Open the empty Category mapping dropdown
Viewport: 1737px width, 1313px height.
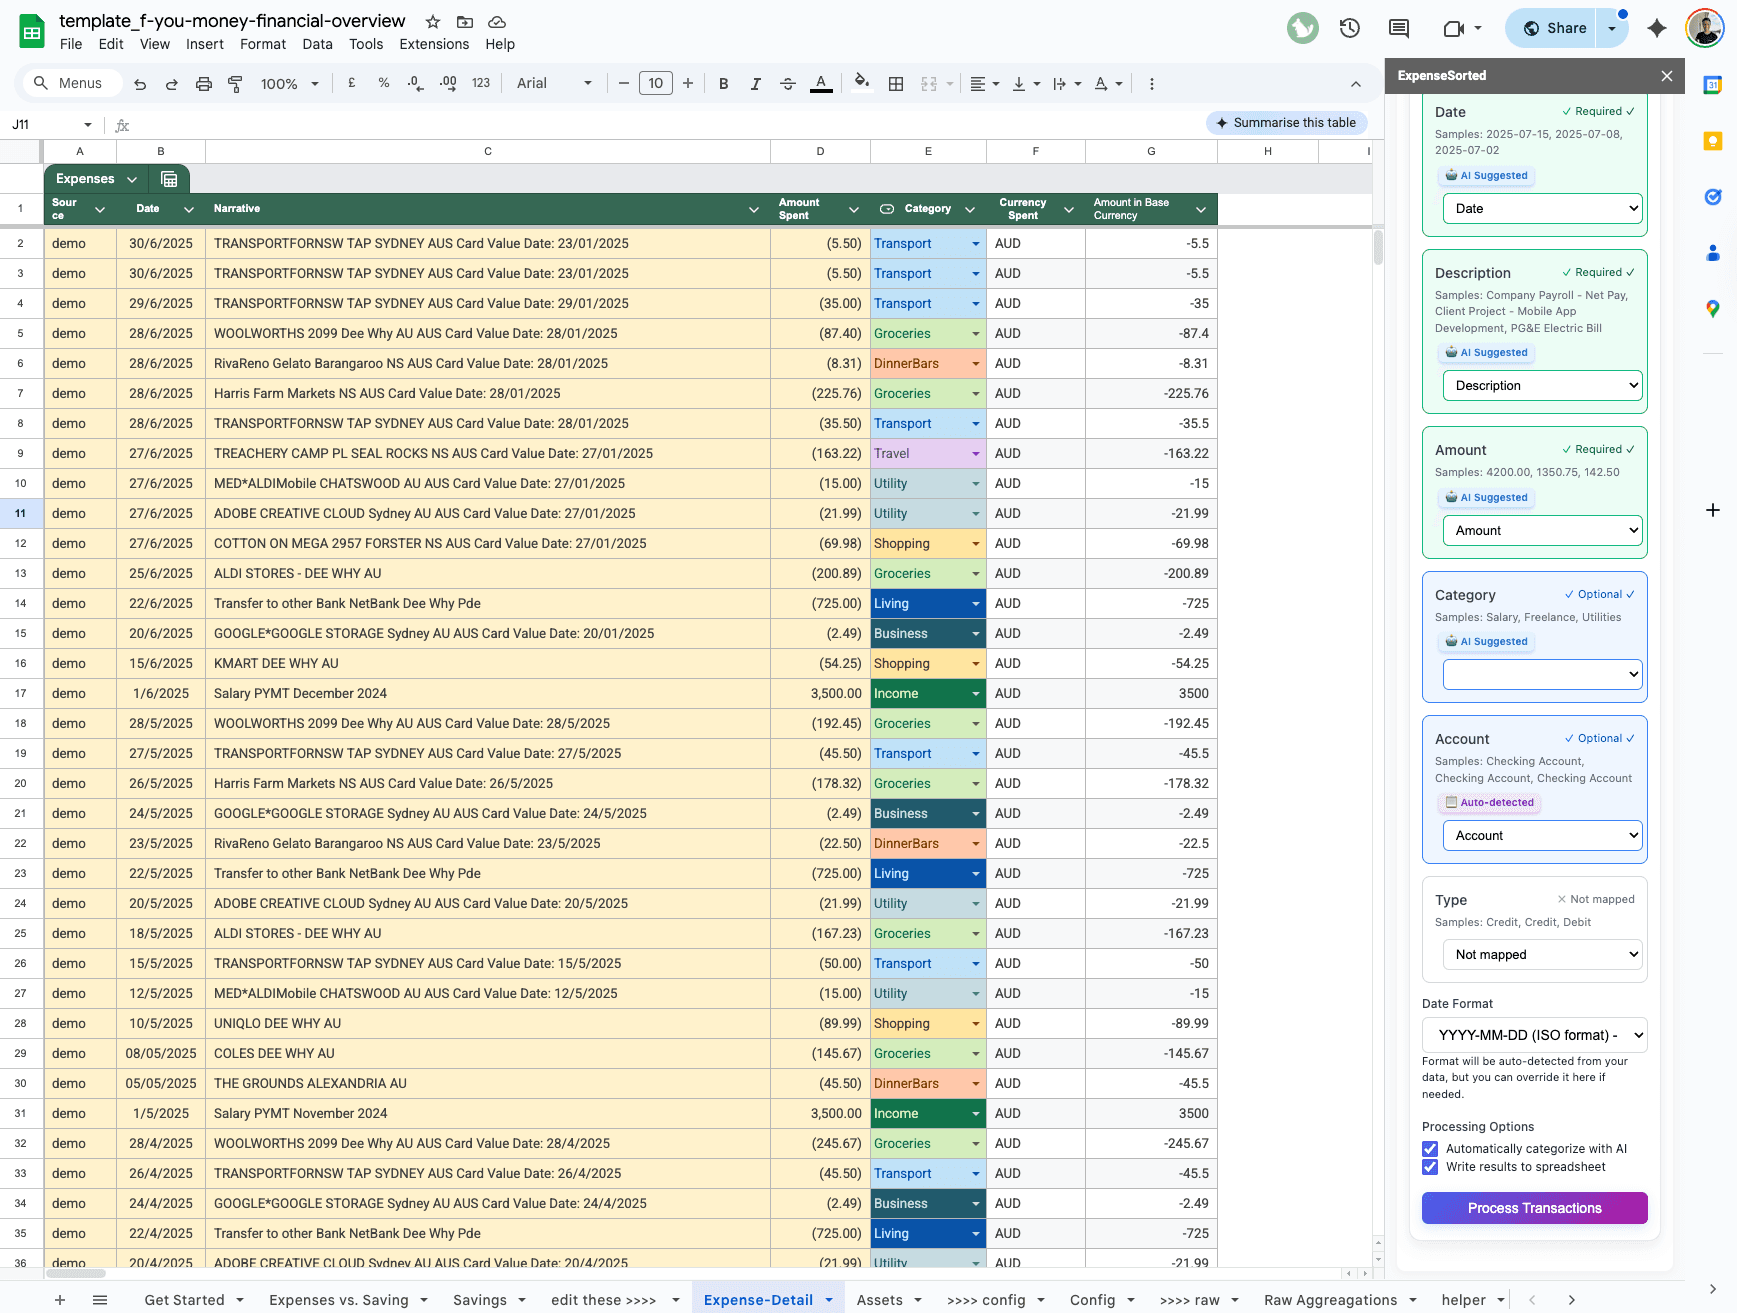(1543, 675)
